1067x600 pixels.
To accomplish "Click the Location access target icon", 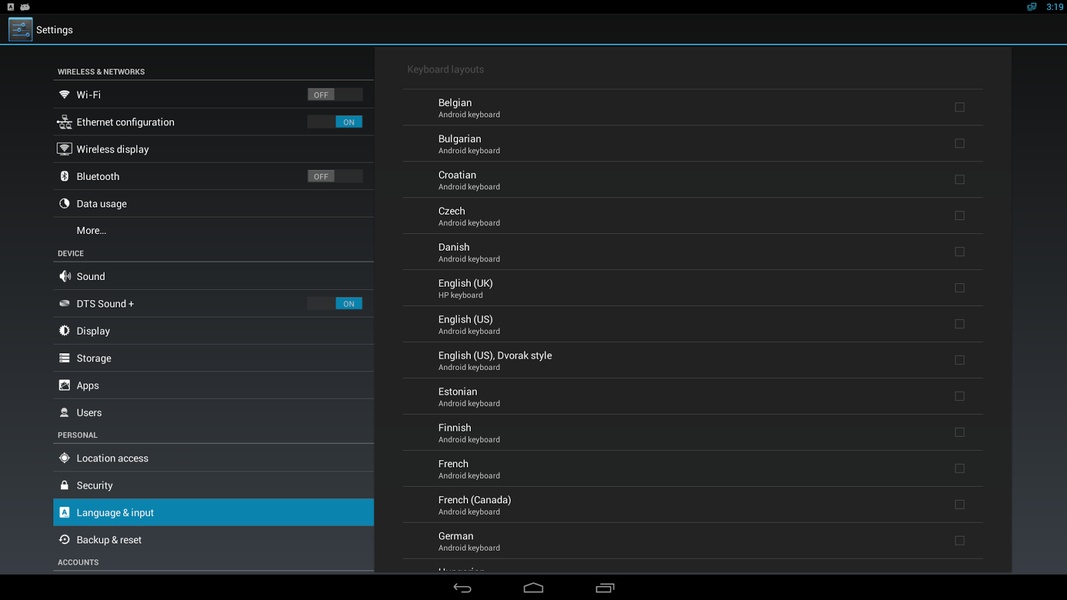I will (64, 458).
